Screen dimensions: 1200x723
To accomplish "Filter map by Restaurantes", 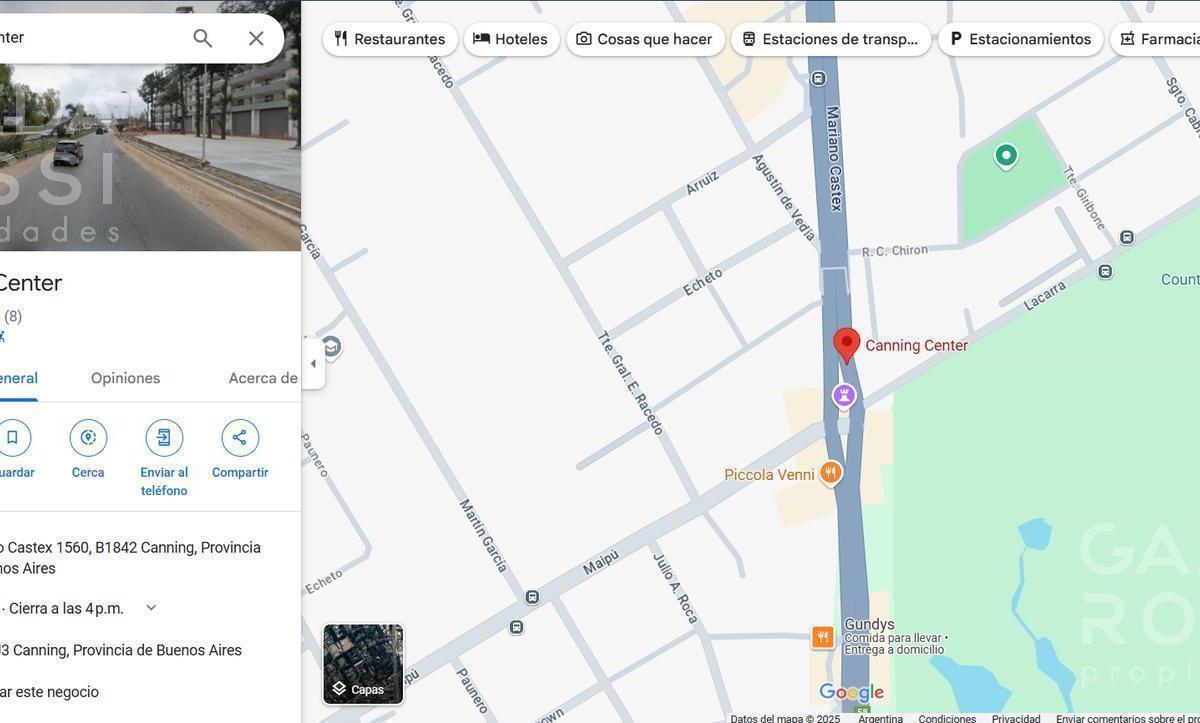I will (x=390, y=39).
